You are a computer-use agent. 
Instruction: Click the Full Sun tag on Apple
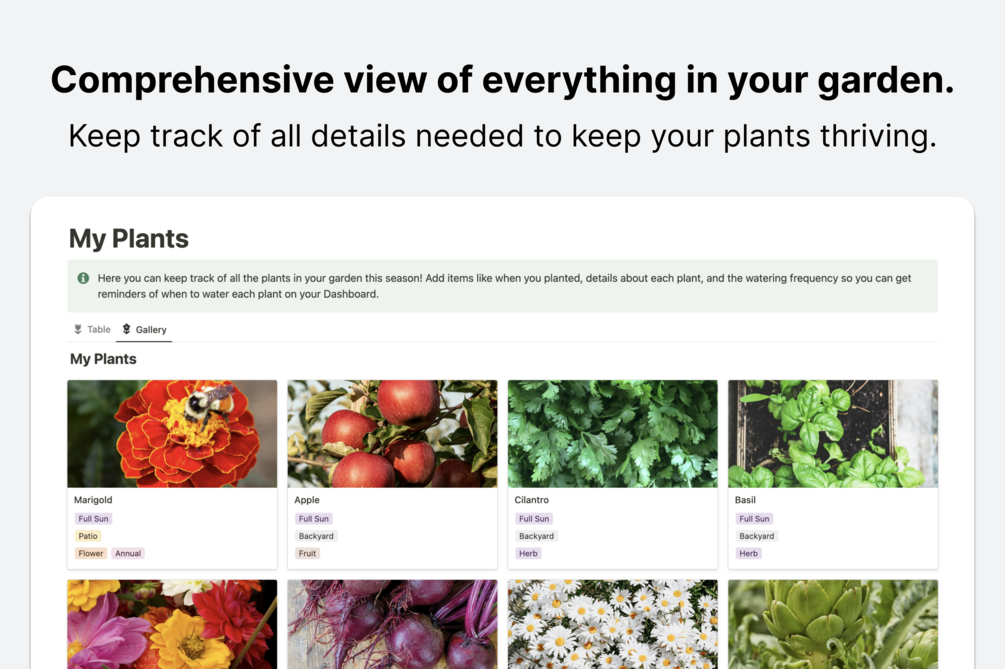tap(313, 518)
